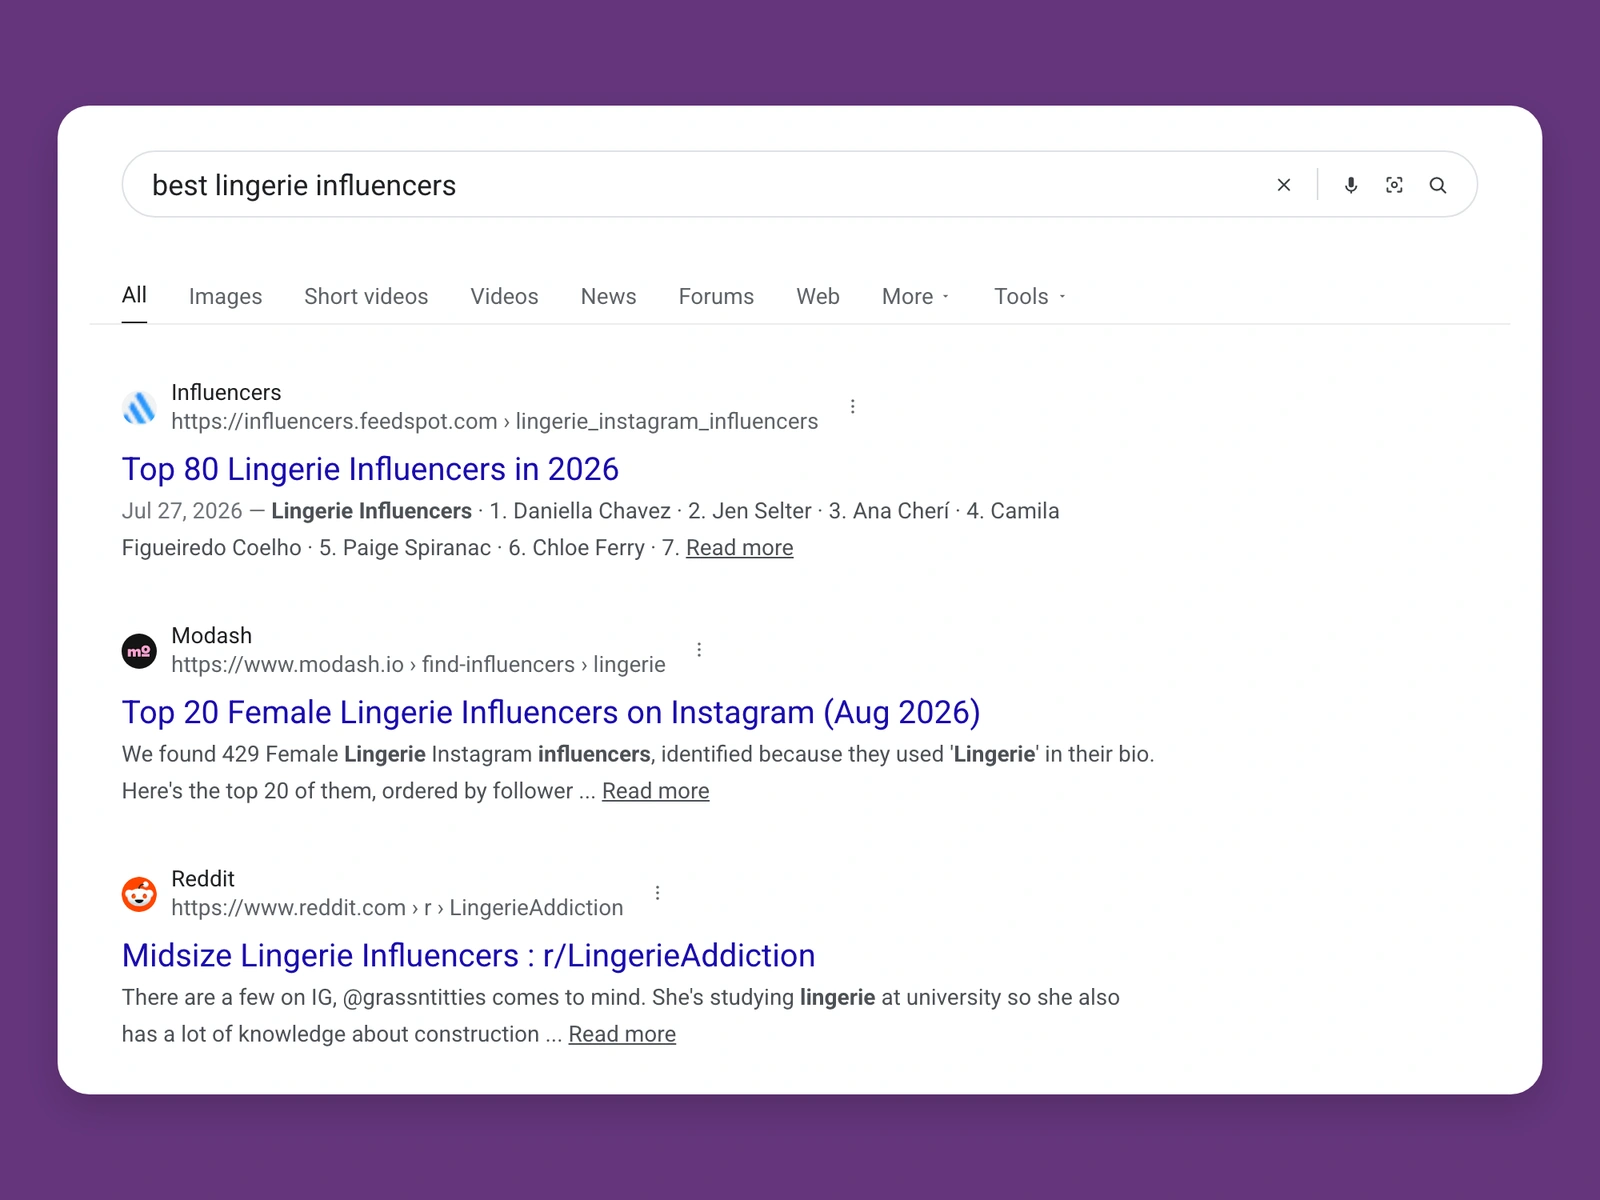Image resolution: width=1600 pixels, height=1200 pixels.
Task: Start voice search with the microphone icon
Action: [x=1351, y=185]
